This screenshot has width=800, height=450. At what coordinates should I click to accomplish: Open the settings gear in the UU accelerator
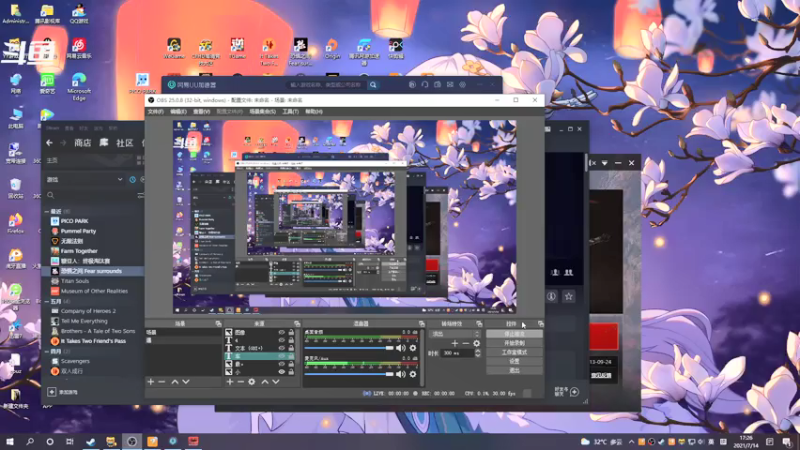(463, 85)
